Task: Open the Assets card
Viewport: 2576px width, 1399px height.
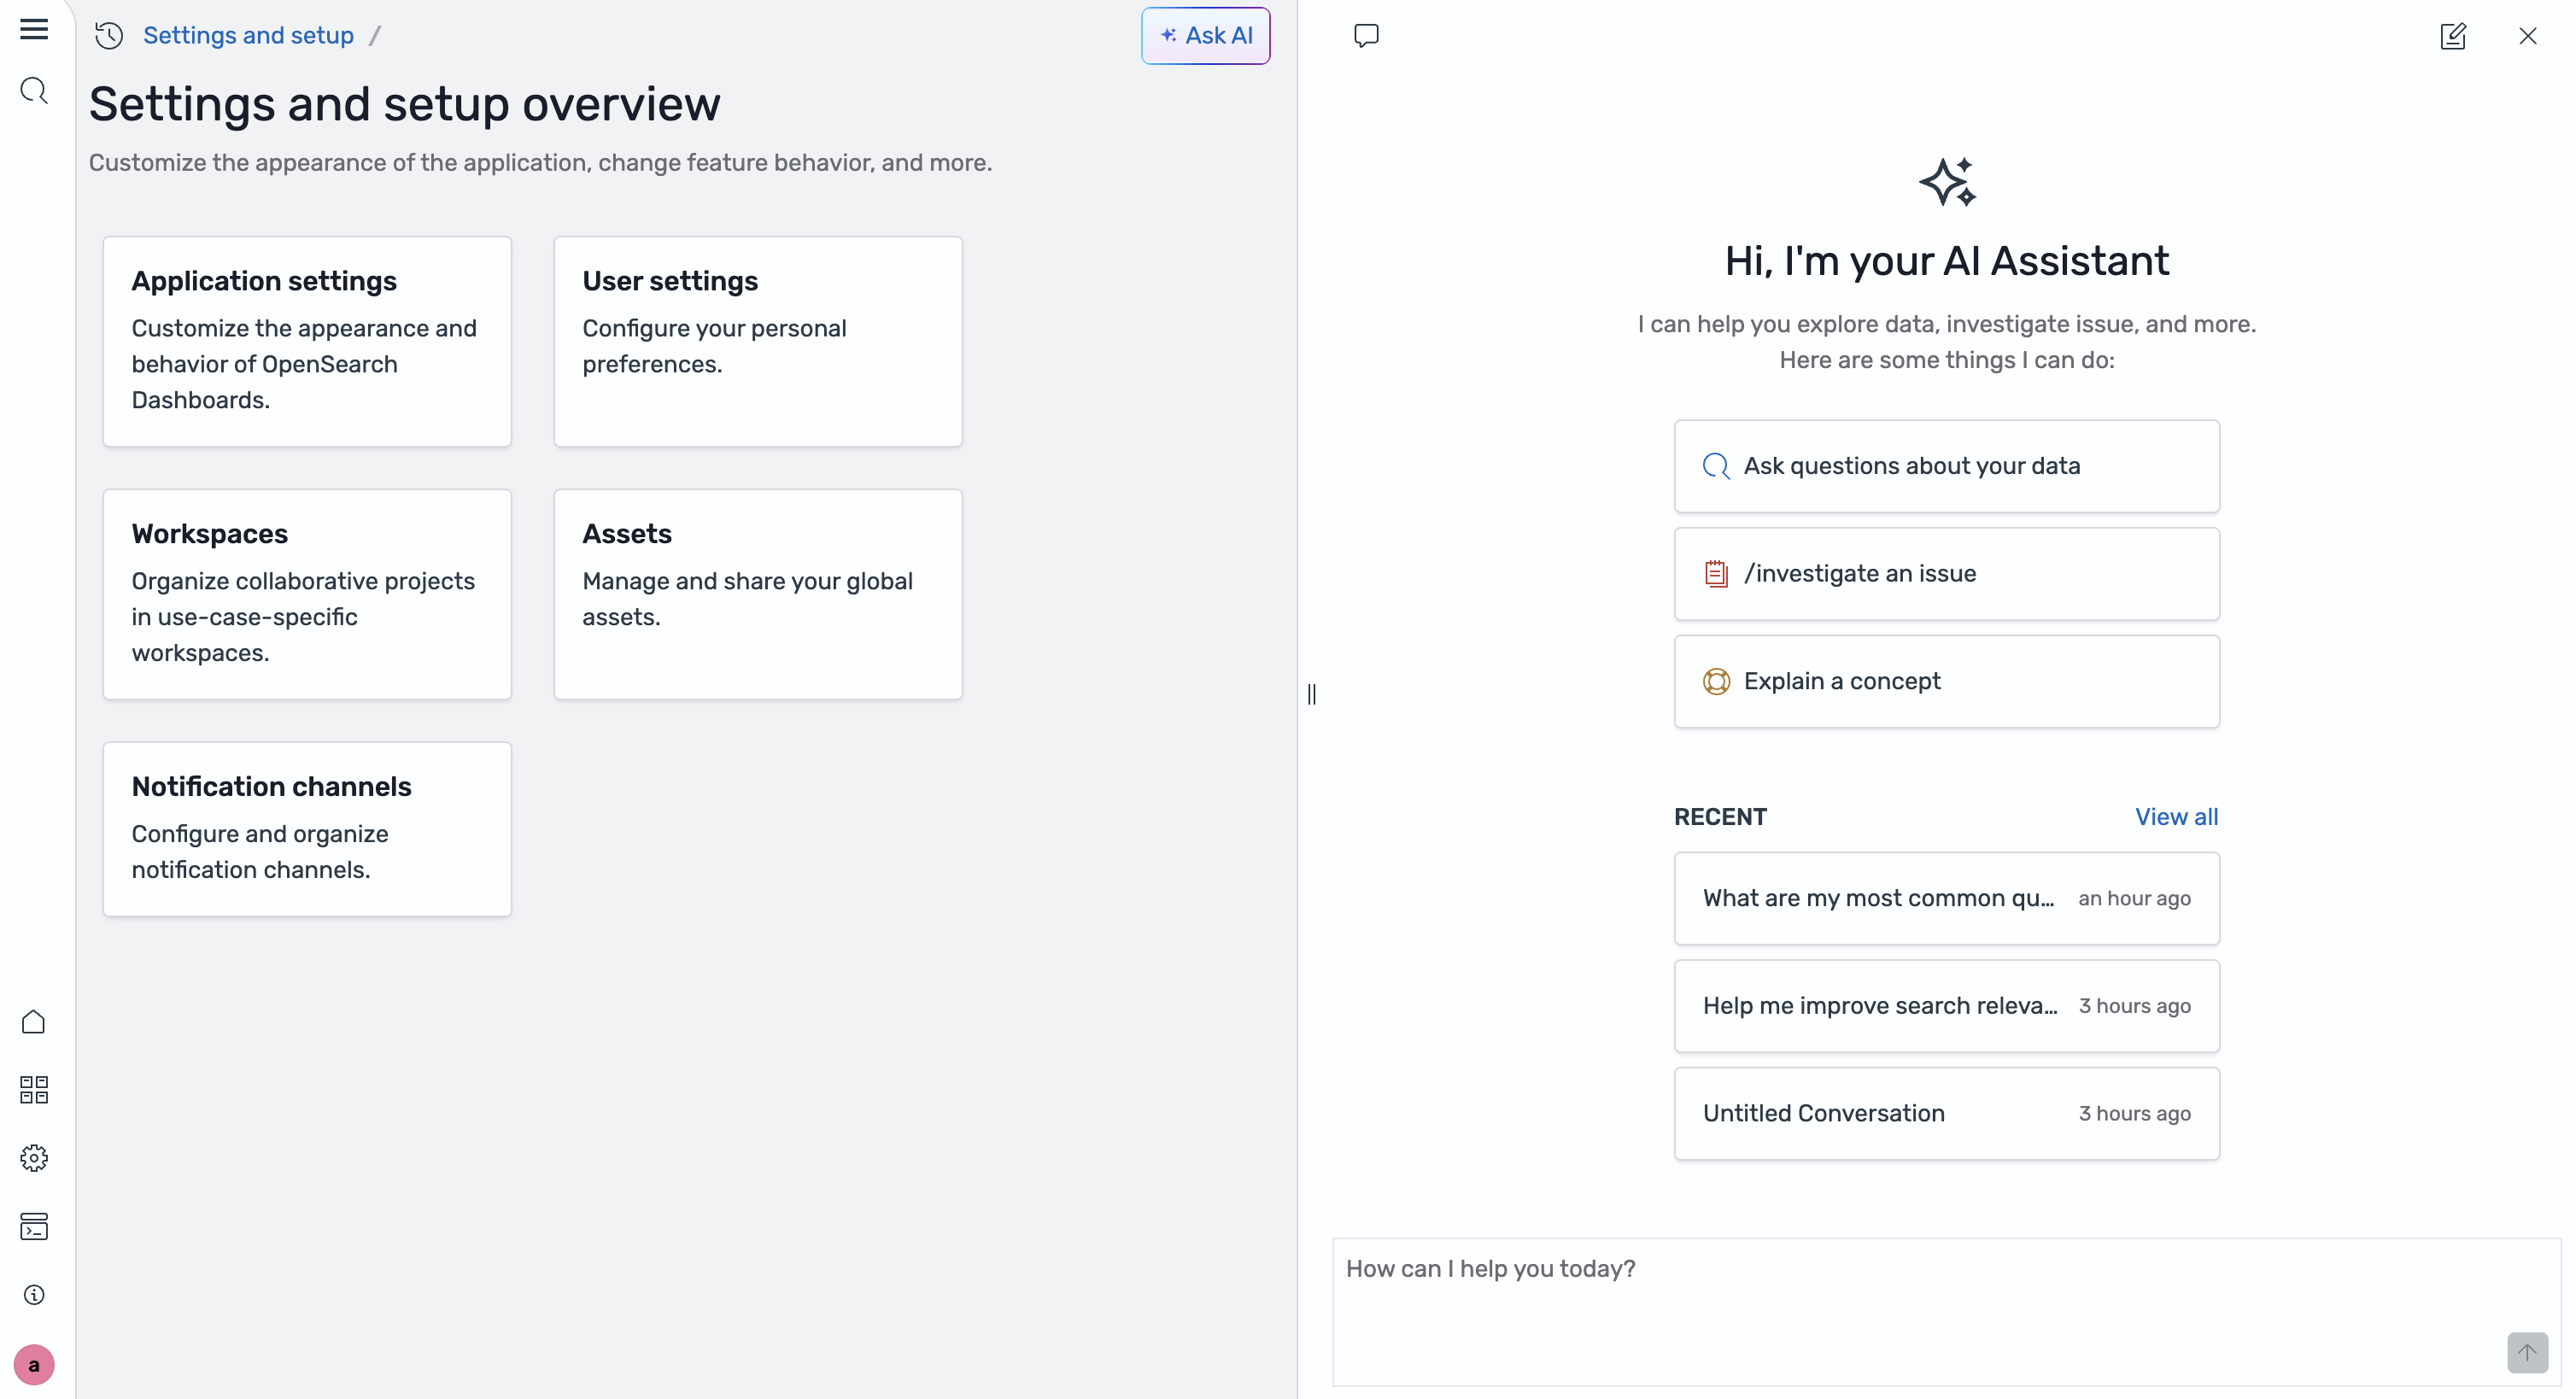Action: (758, 594)
